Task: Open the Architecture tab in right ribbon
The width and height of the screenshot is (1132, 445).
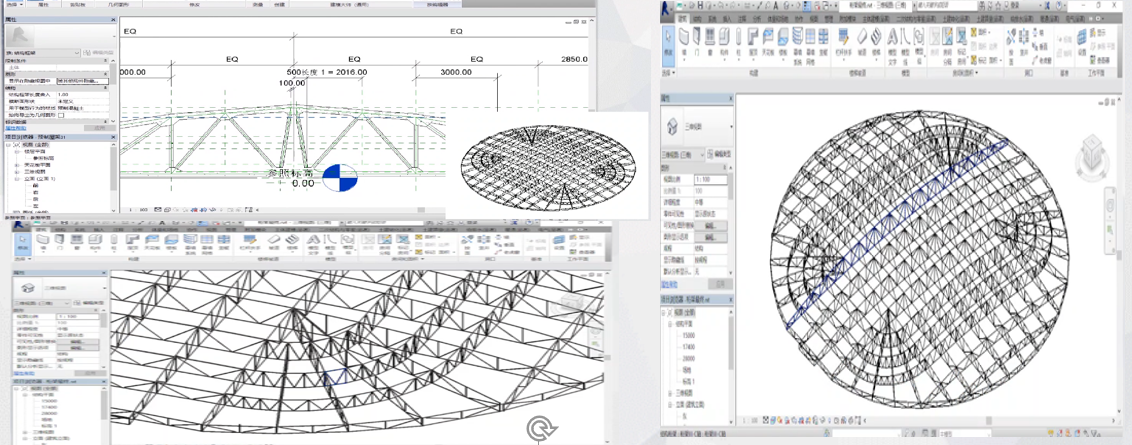Action: [682, 19]
